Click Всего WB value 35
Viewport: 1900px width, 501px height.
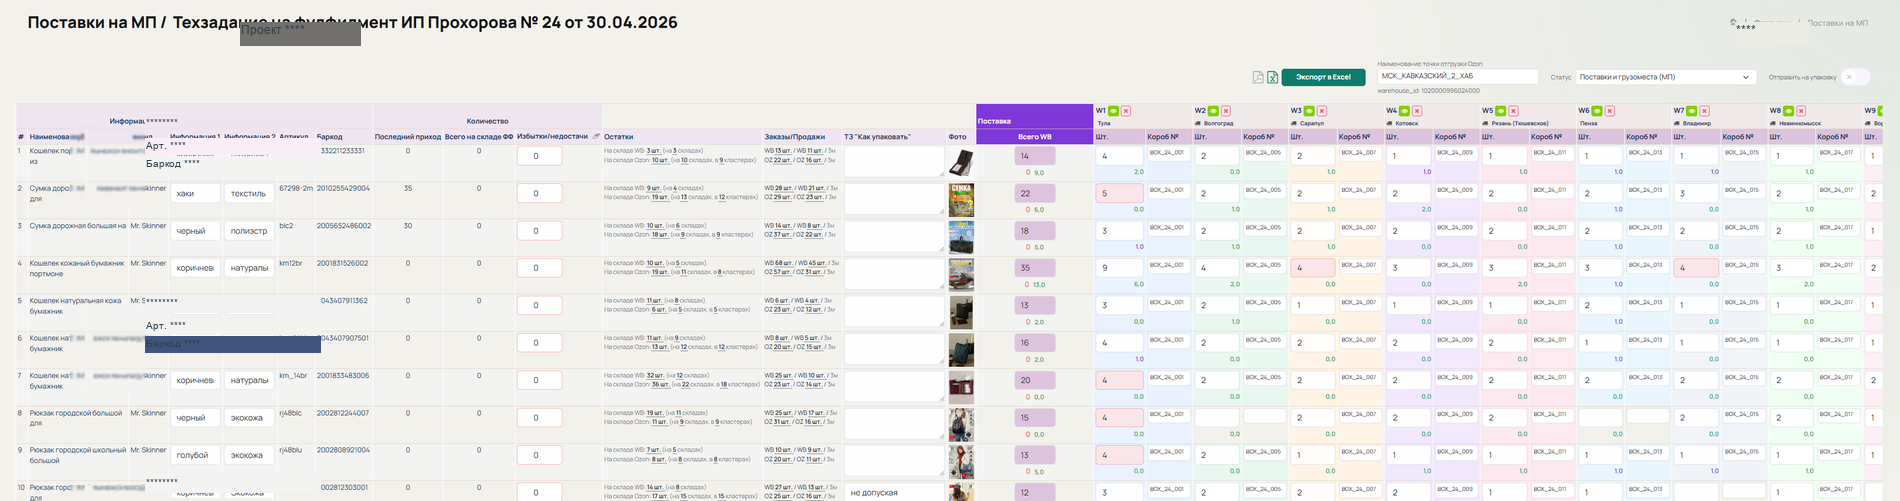coord(1034,268)
